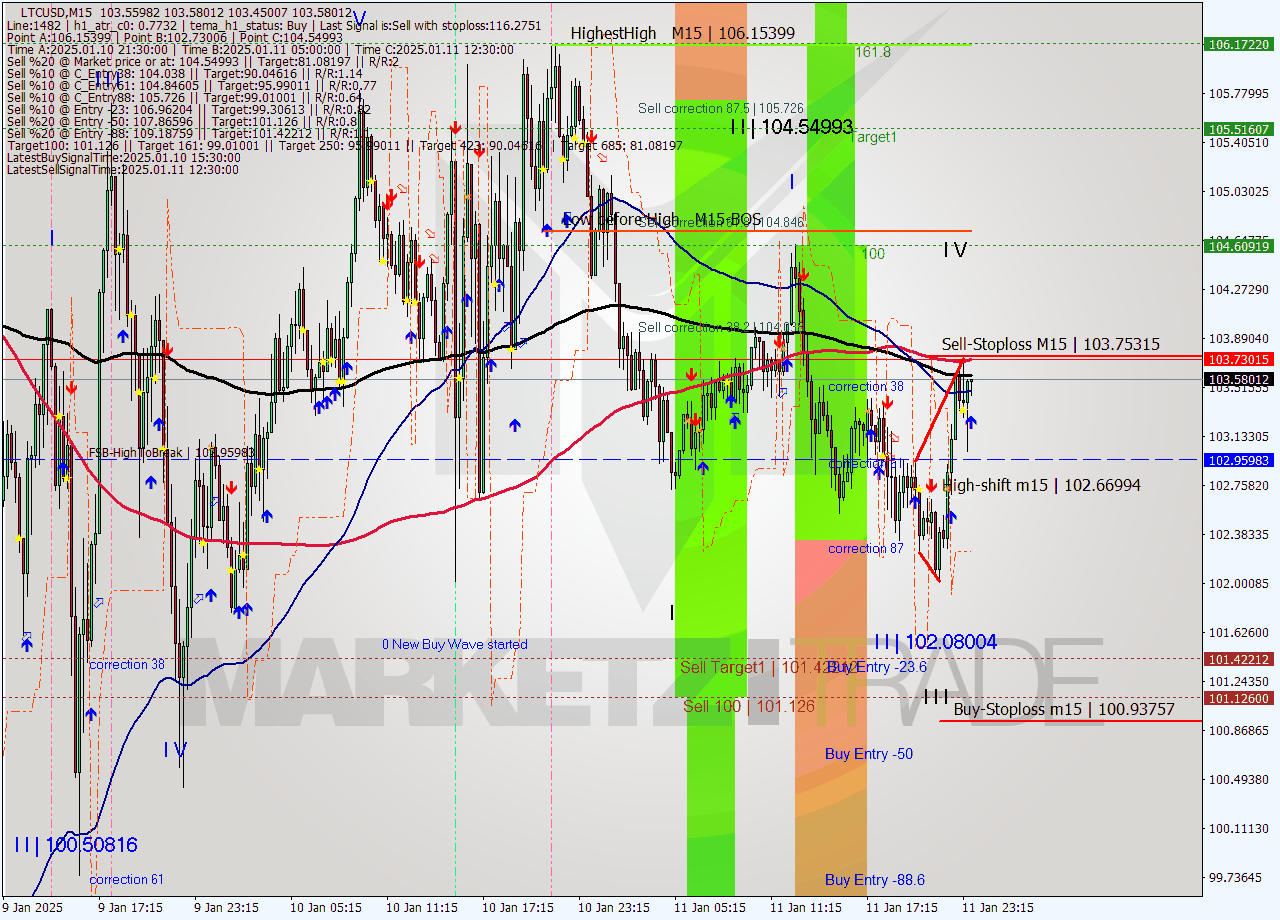
Task: Click the 'Buy Entry -50' label
Action: (869, 754)
